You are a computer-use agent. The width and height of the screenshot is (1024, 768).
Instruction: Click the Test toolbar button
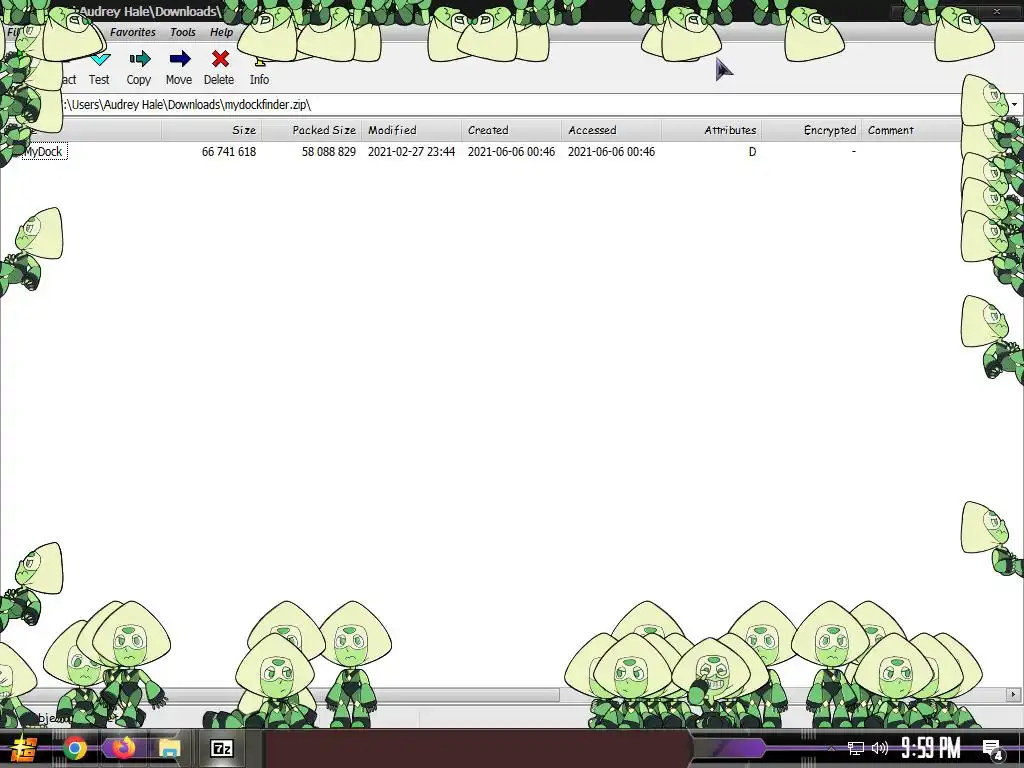point(99,68)
